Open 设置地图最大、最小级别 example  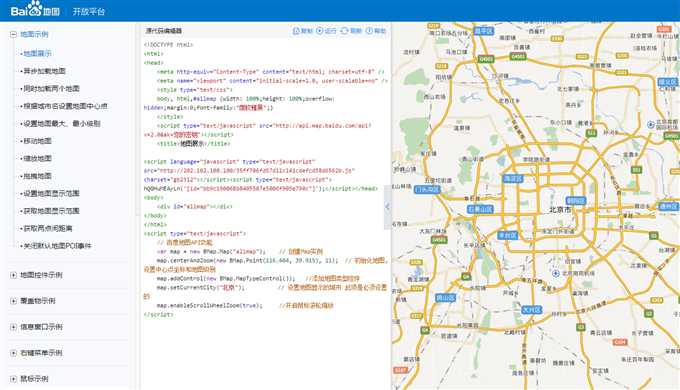pos(62,124)
